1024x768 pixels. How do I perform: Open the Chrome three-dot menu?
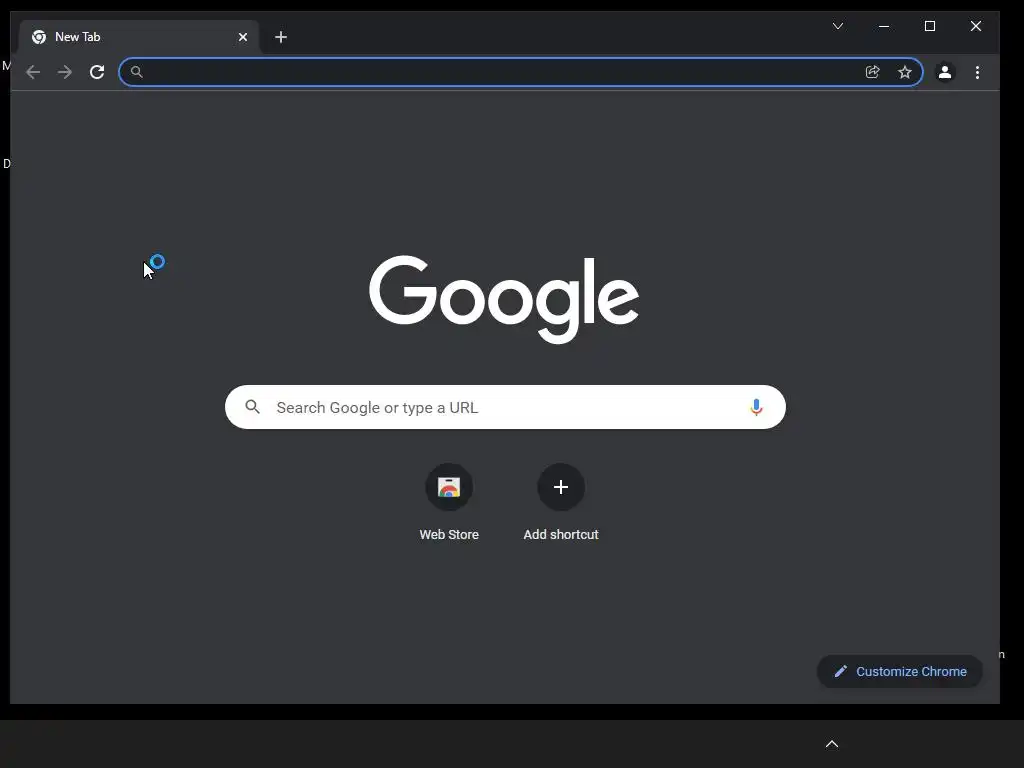pyautogui.click(x=977, y=72)
